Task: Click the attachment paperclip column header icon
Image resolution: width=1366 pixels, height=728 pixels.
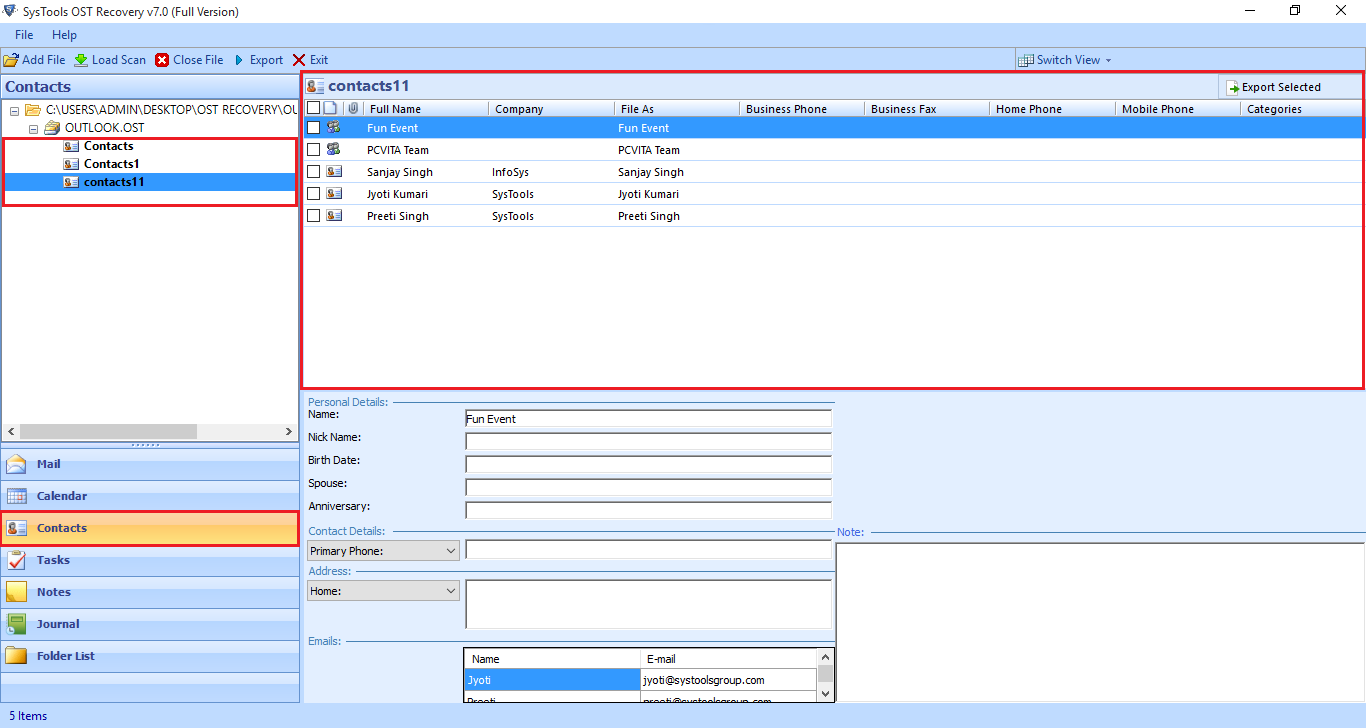Action: [x=352, y=108]
